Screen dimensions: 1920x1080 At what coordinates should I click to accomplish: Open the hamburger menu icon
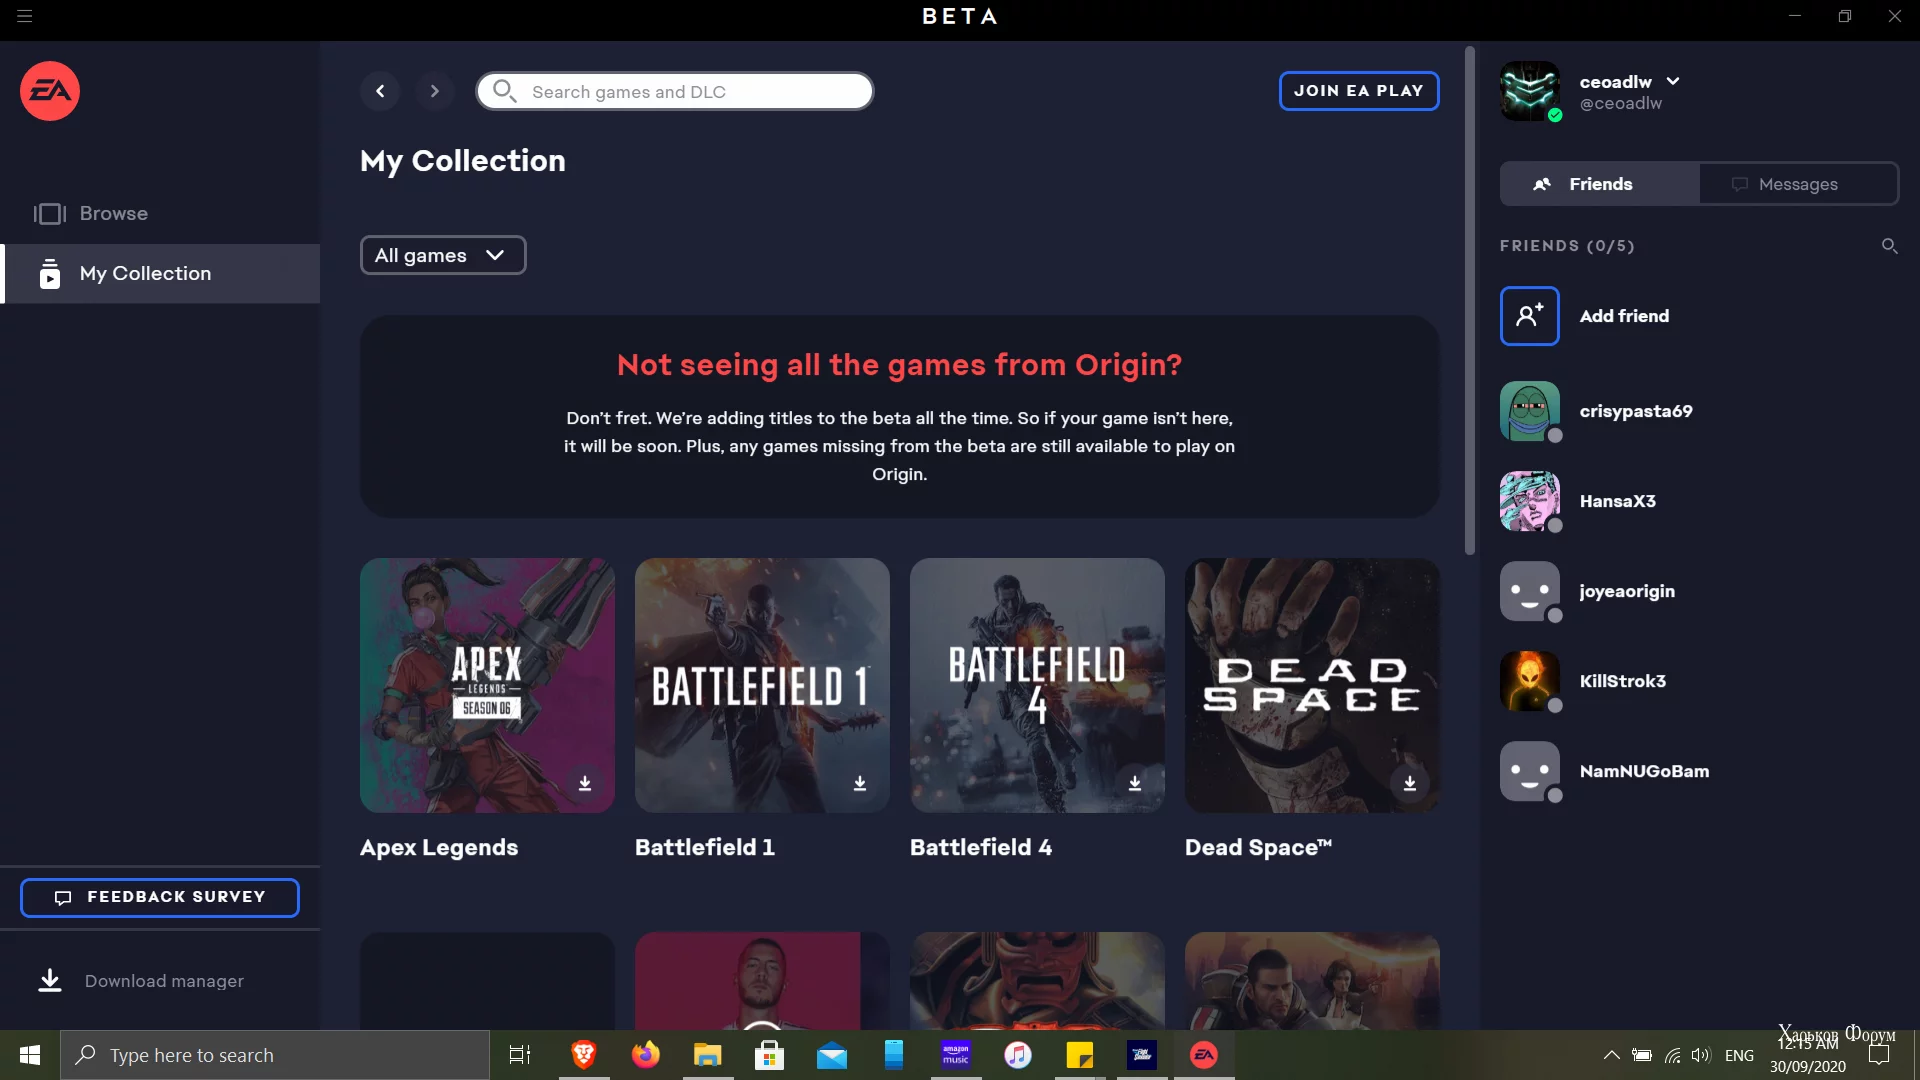pos(25,16)
